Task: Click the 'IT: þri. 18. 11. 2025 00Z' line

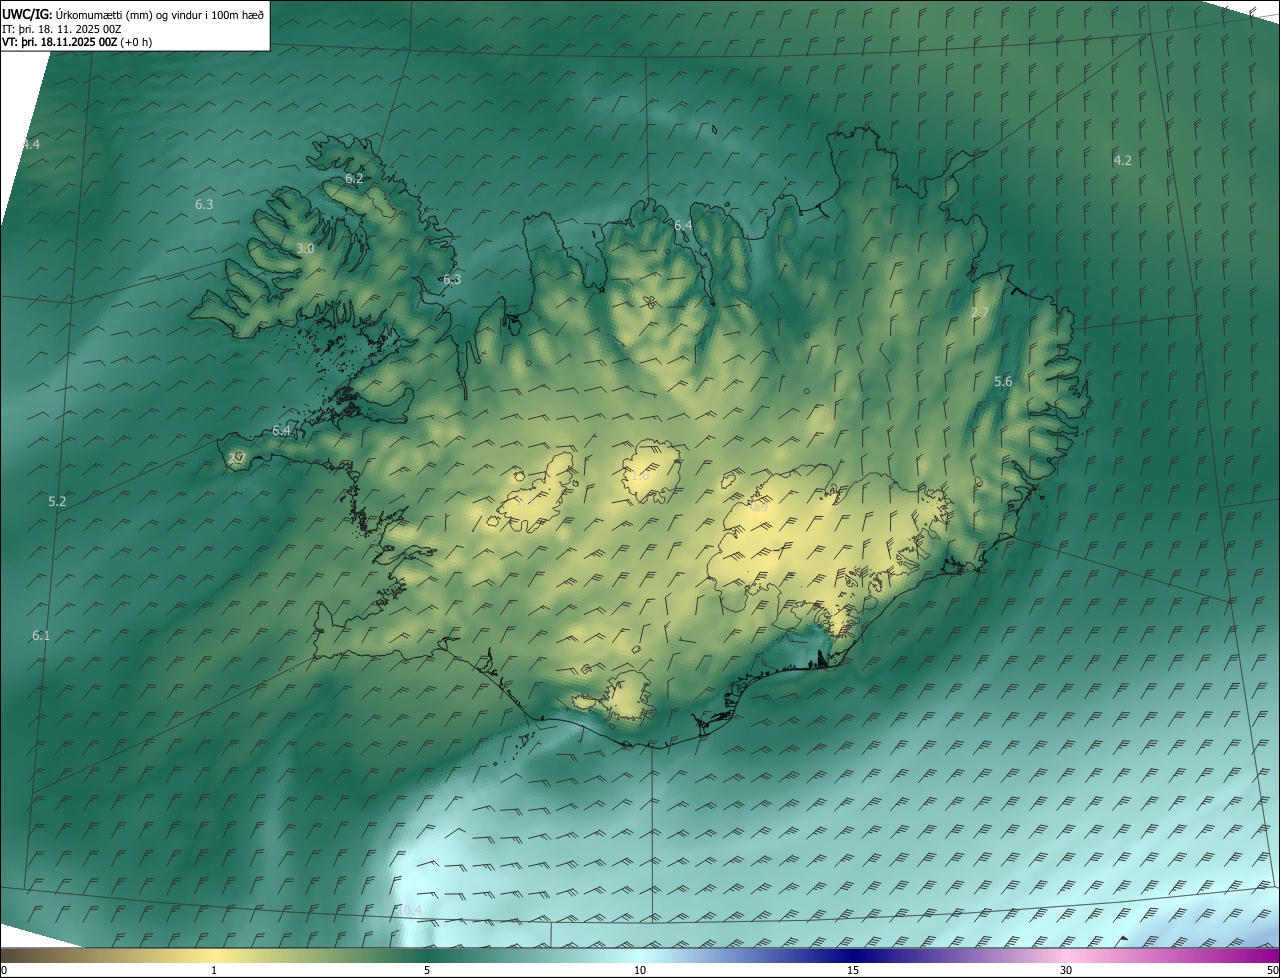Action: (62, 29)
